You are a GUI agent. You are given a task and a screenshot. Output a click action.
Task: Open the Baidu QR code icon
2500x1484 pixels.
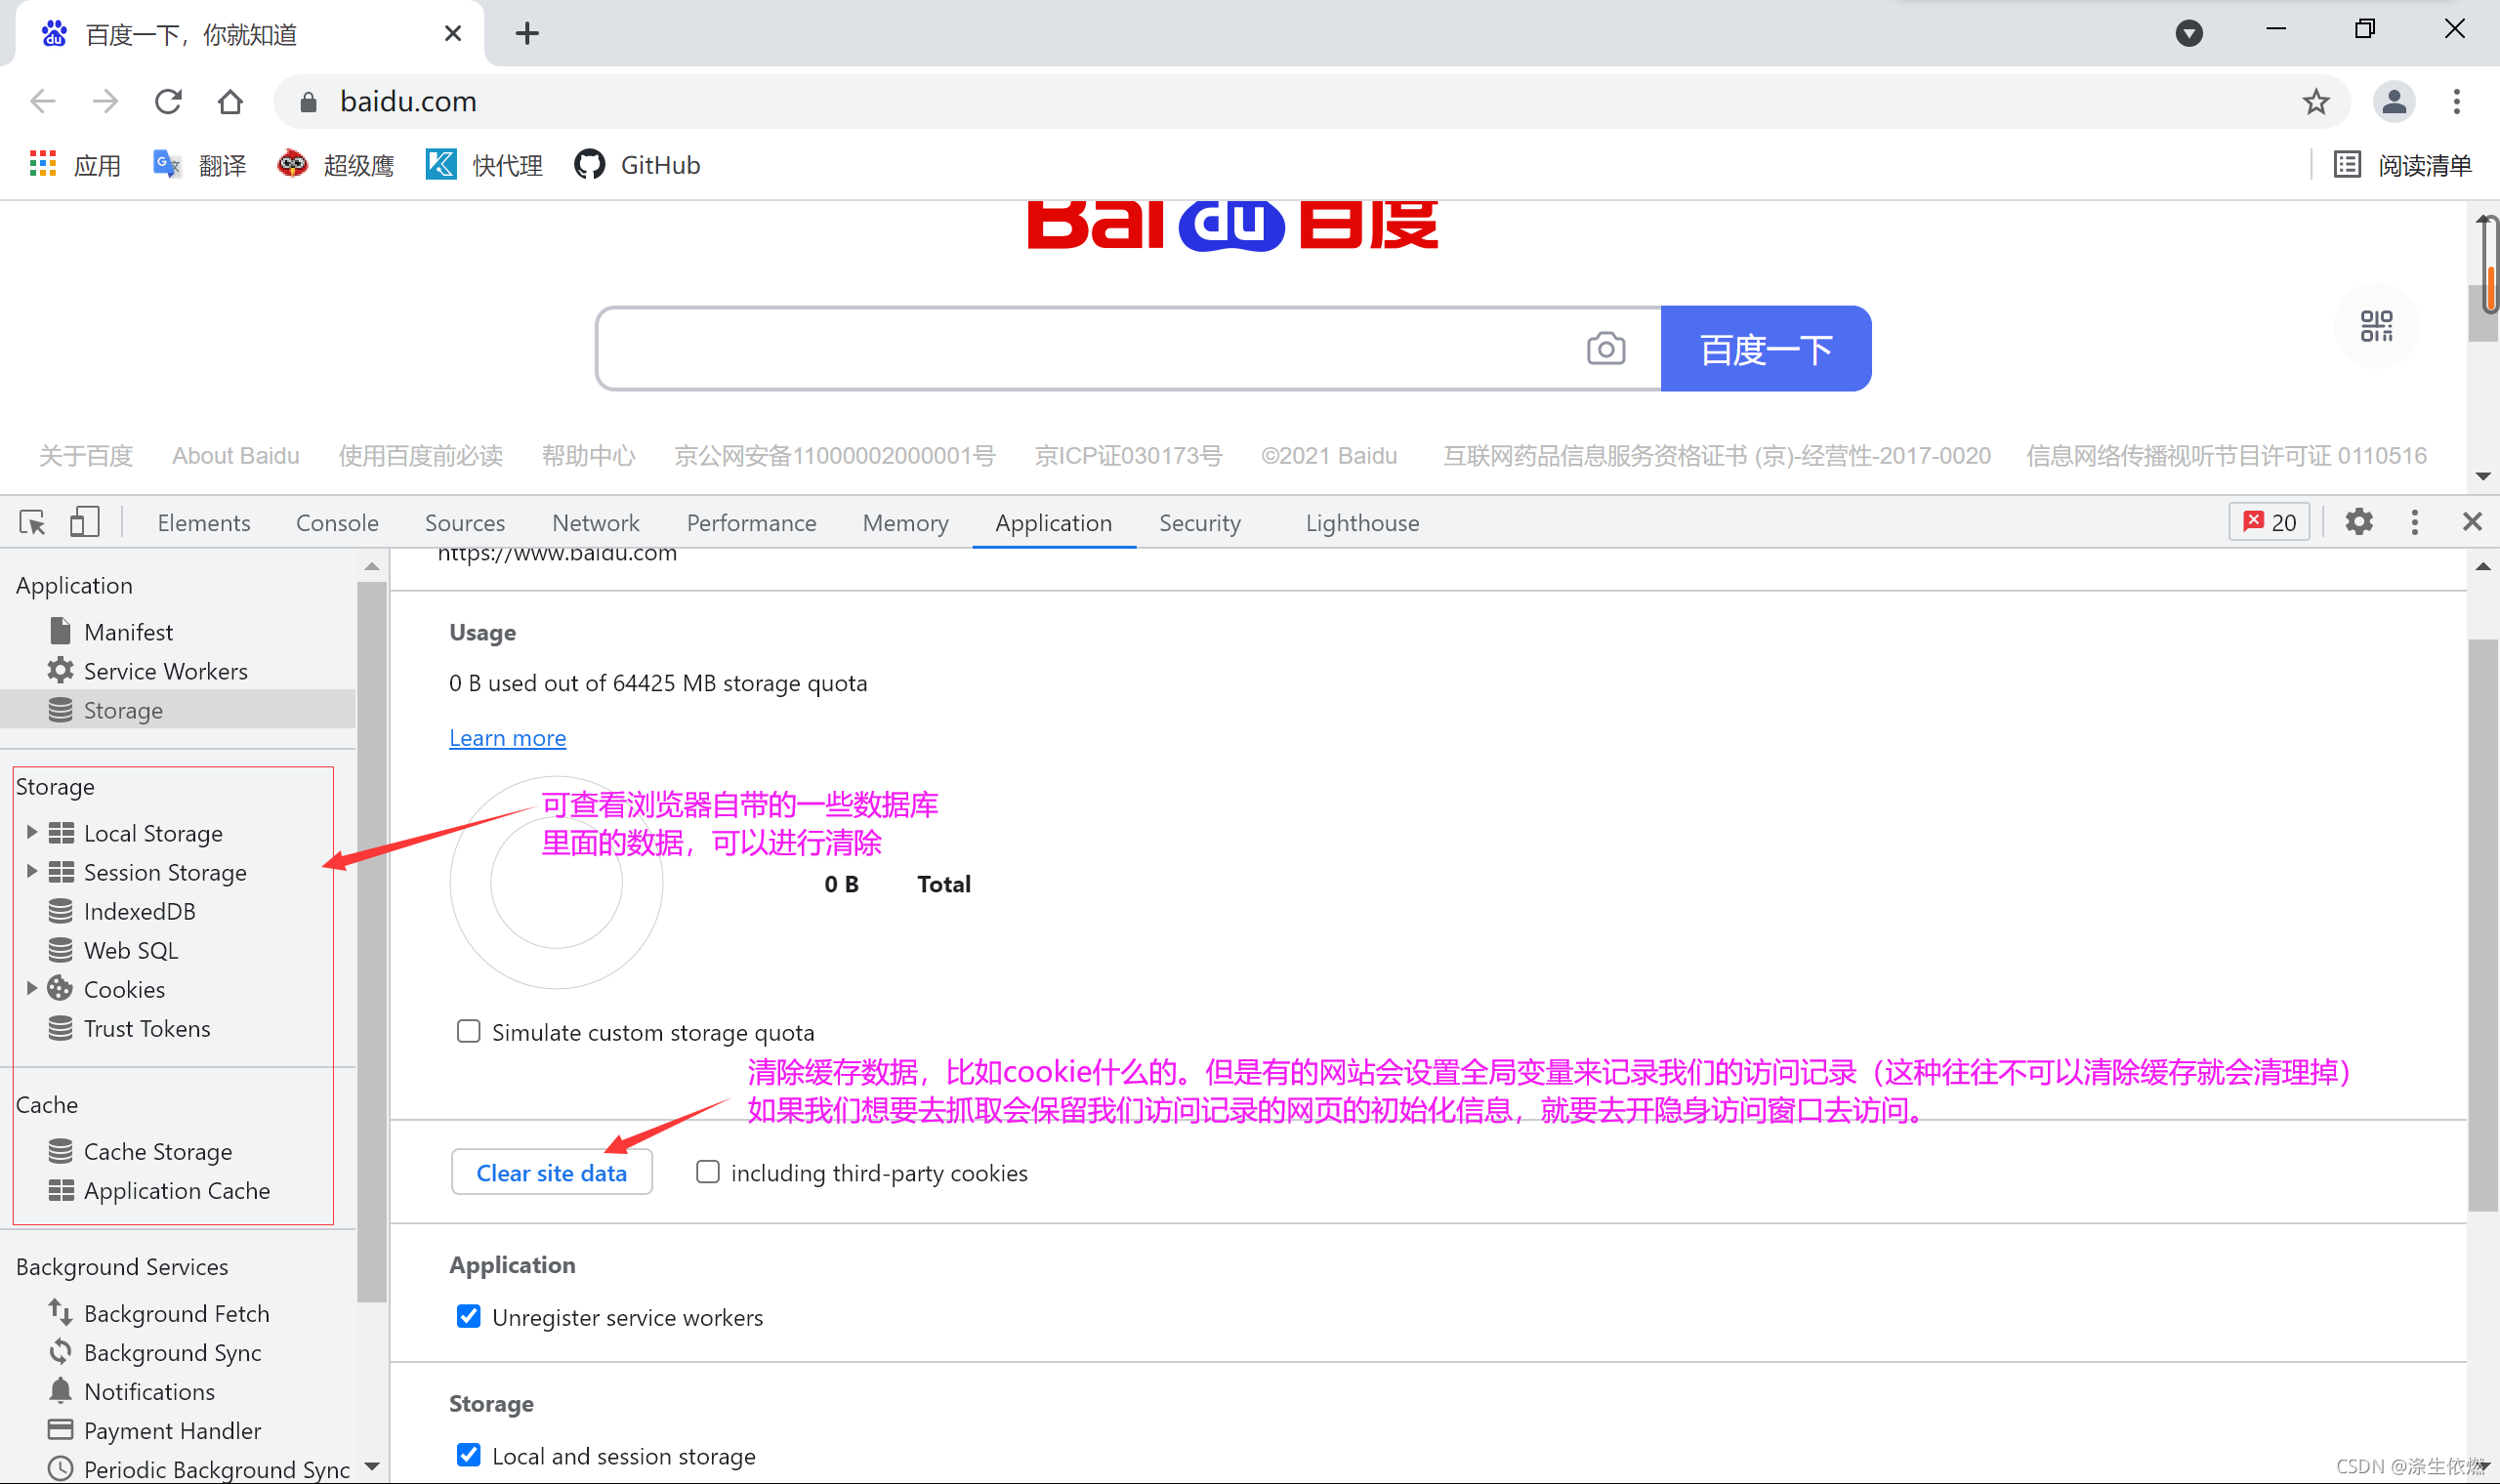coord(2376,326)
